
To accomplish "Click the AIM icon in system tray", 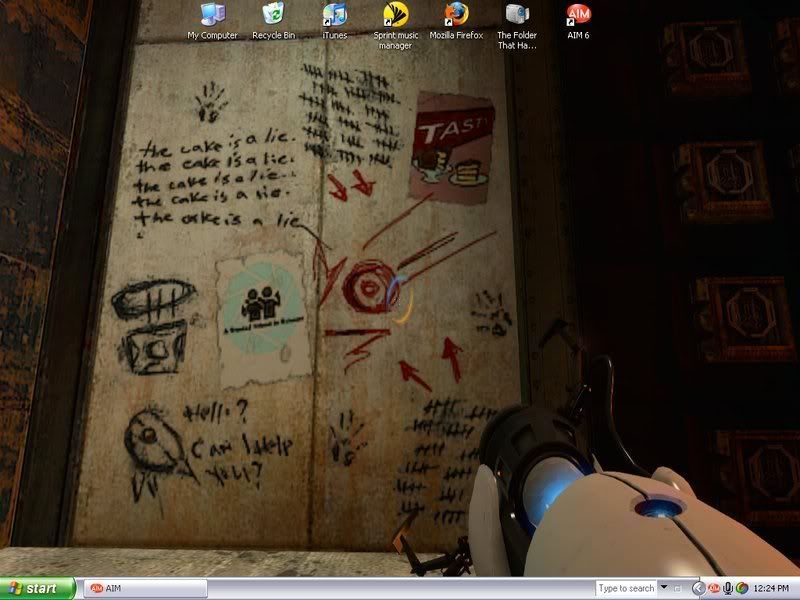I will click(714, 588).
